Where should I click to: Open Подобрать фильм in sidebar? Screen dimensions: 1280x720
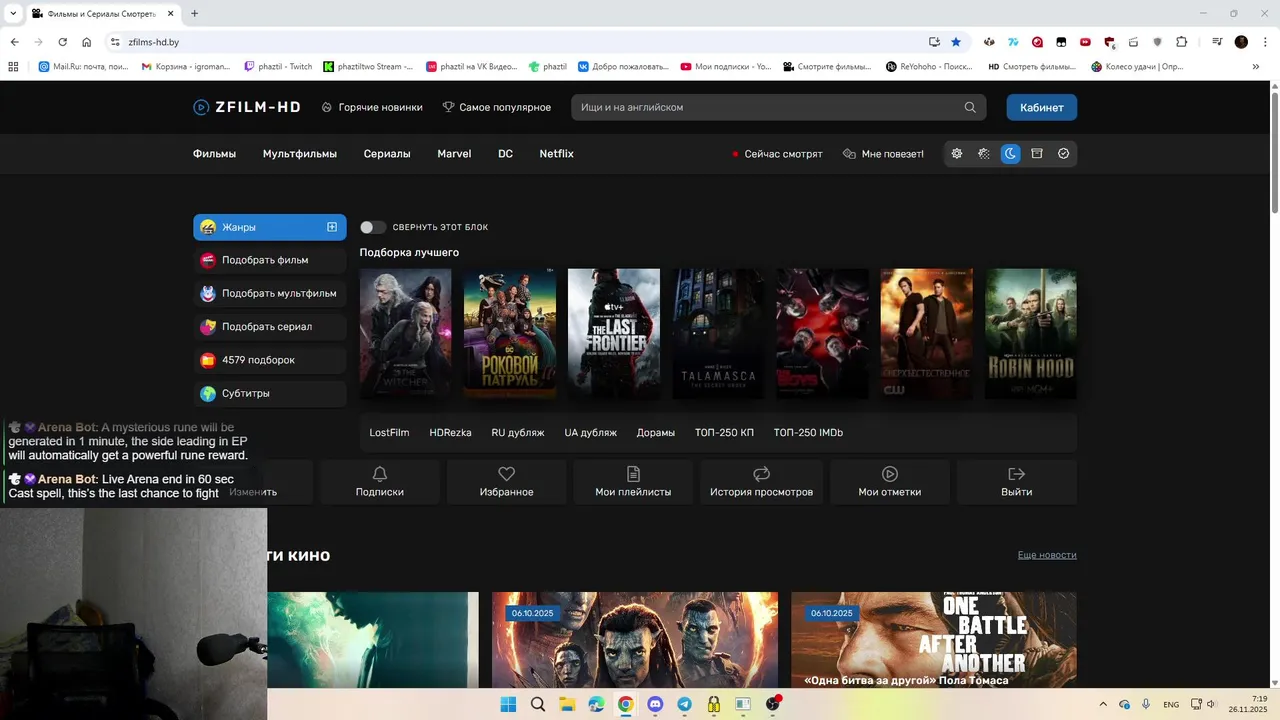pyautogui.click(x=270, y=260)
